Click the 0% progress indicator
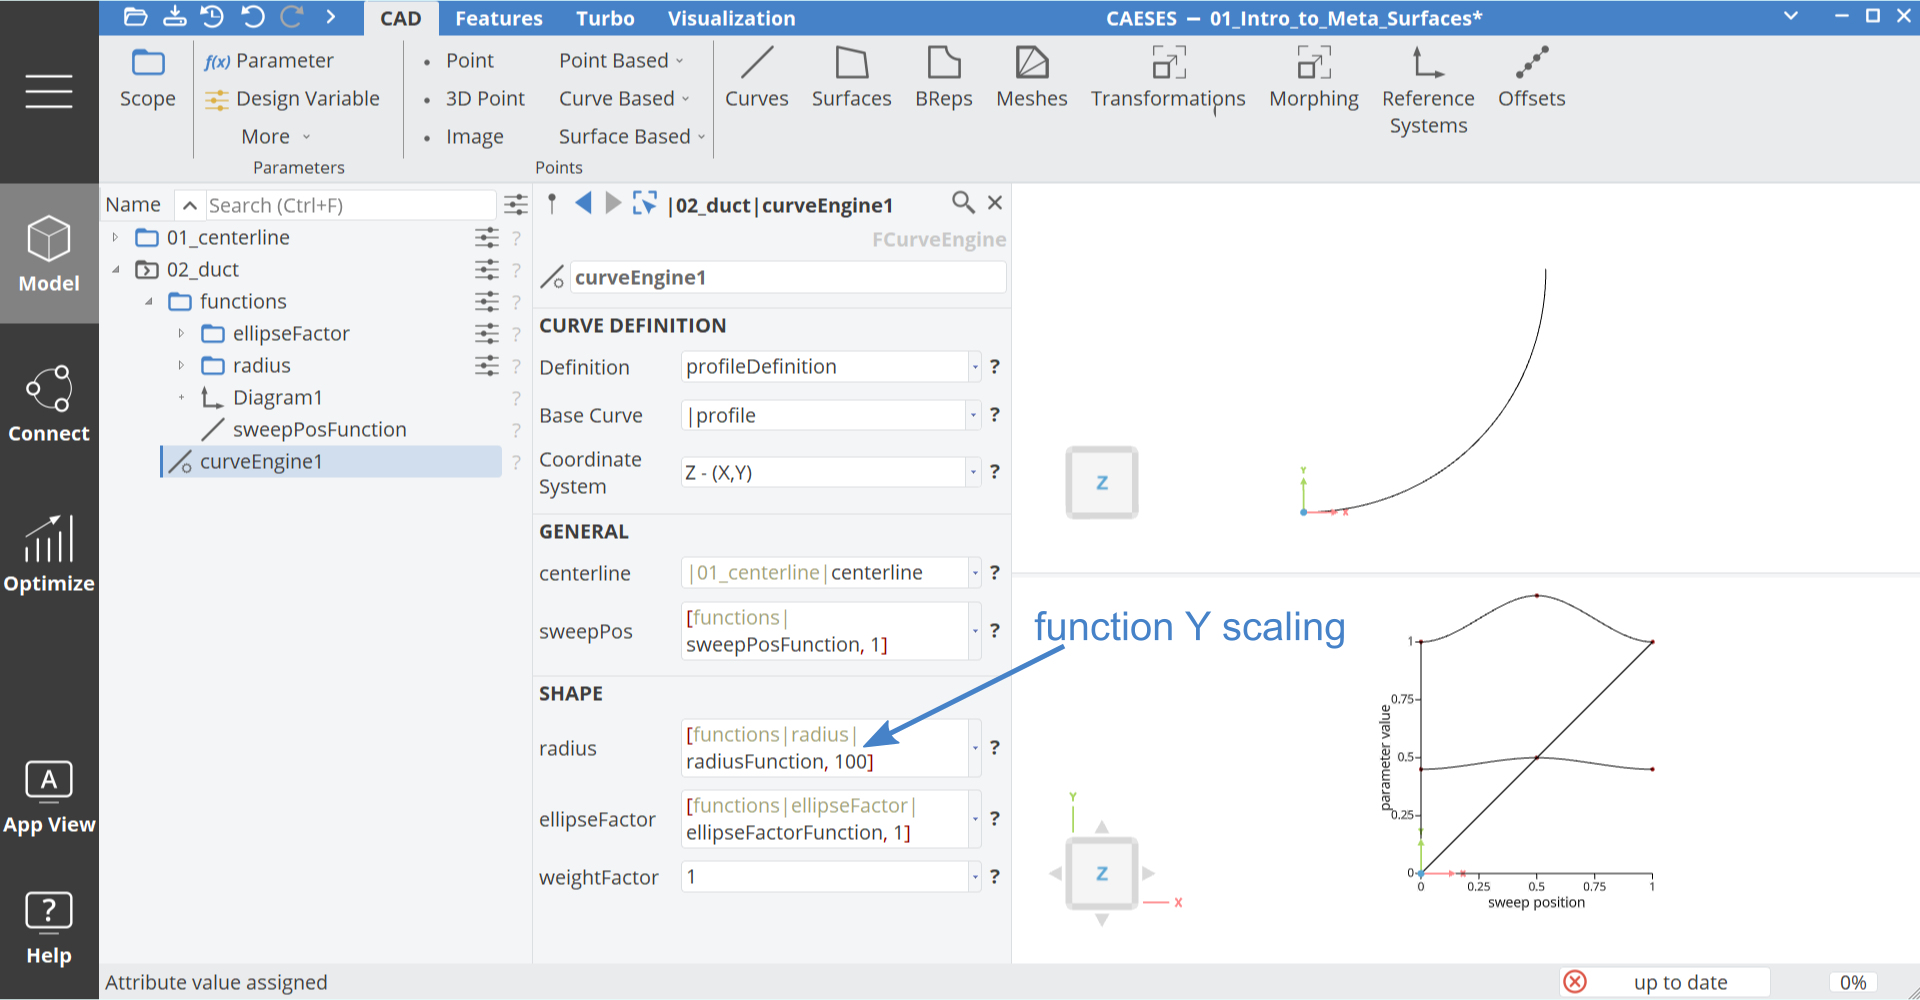Viewport: 1920px width, 1000px height. pos(1852,982)
